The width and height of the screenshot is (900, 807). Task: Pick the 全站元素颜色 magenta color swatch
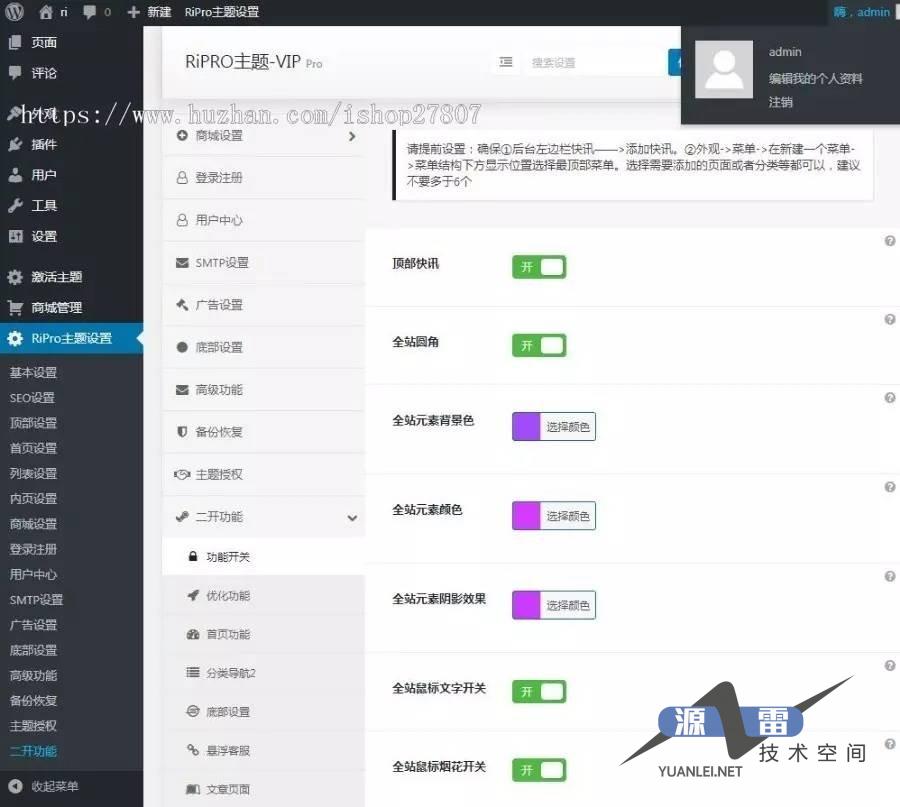click(526, 515)
